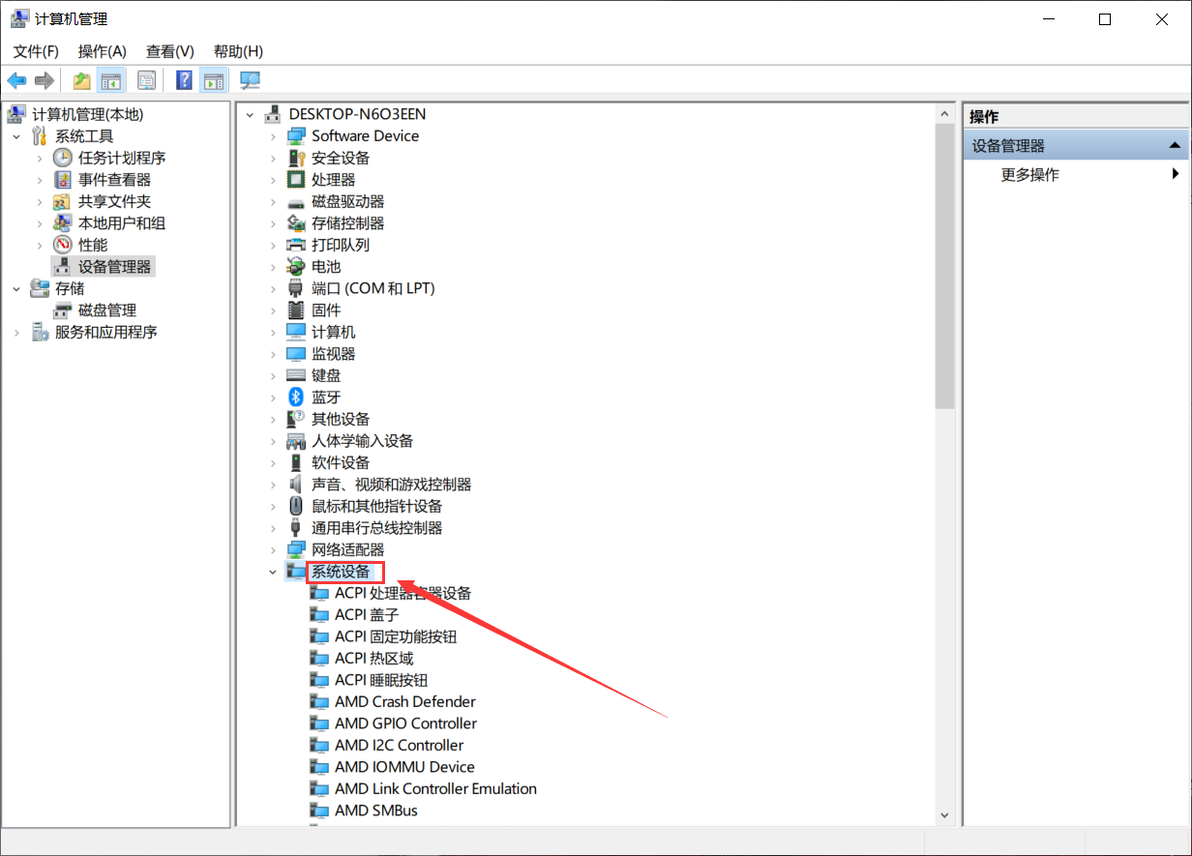Open the 操作(A) menu
Image resolution: width=1192 pixels, height=856 pixels.
102,51
